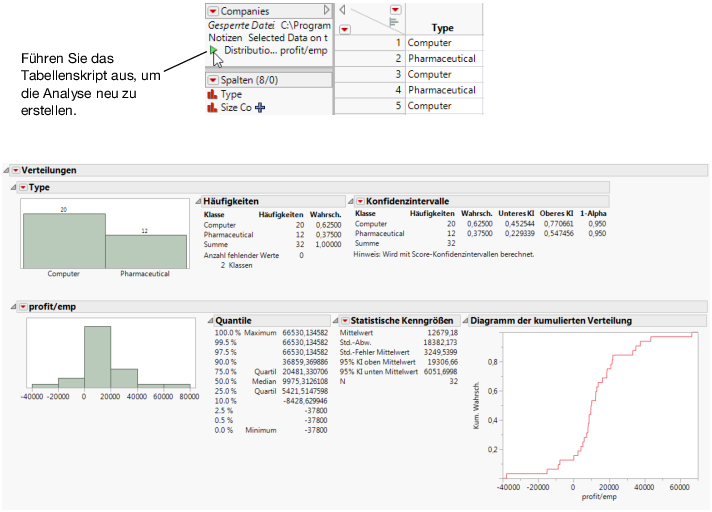Viewport: 712px width, 512px height.
Task: Open the Spalten panel red triangle menu
Action: [213, 80]
